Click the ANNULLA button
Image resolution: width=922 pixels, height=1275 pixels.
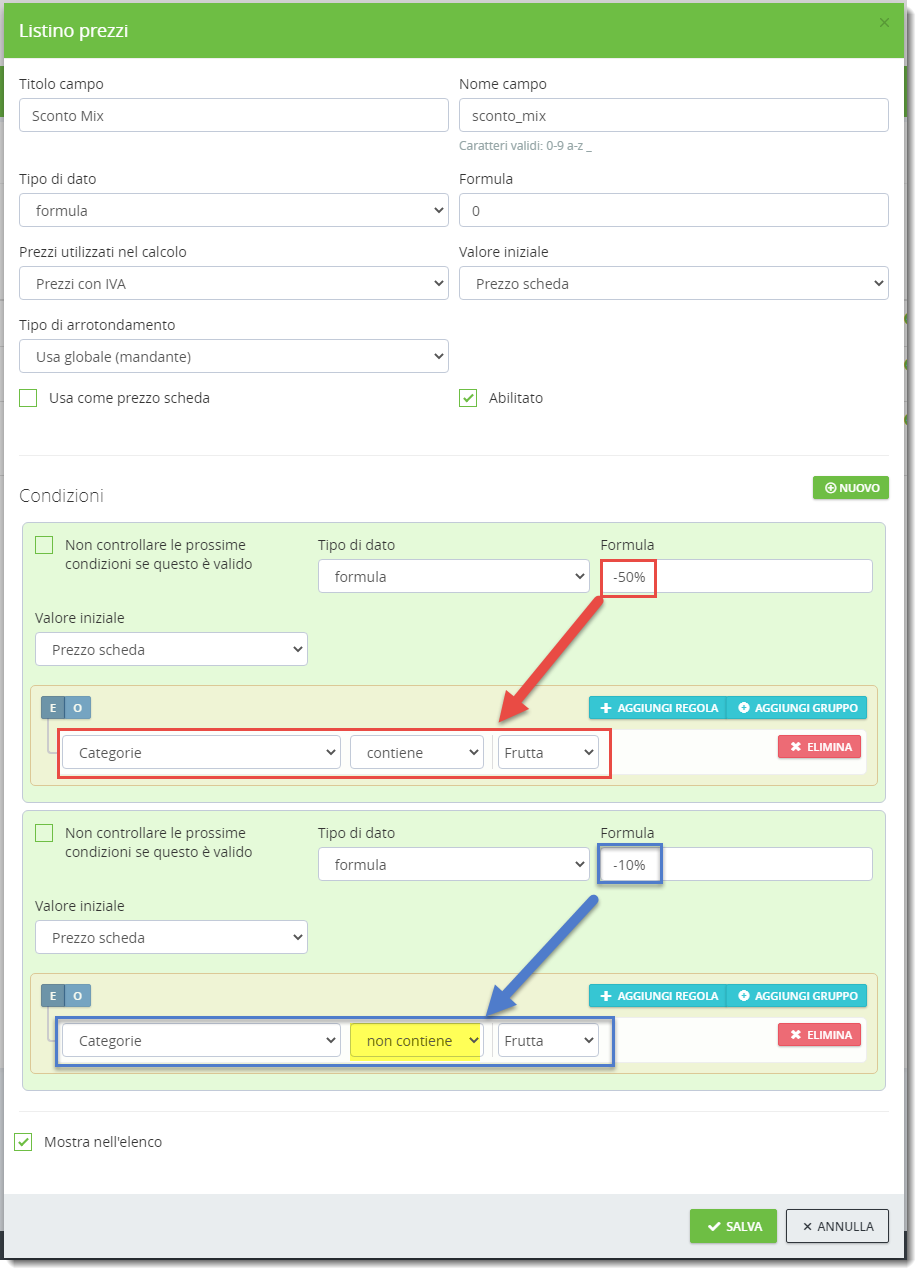click(837, 1227)
